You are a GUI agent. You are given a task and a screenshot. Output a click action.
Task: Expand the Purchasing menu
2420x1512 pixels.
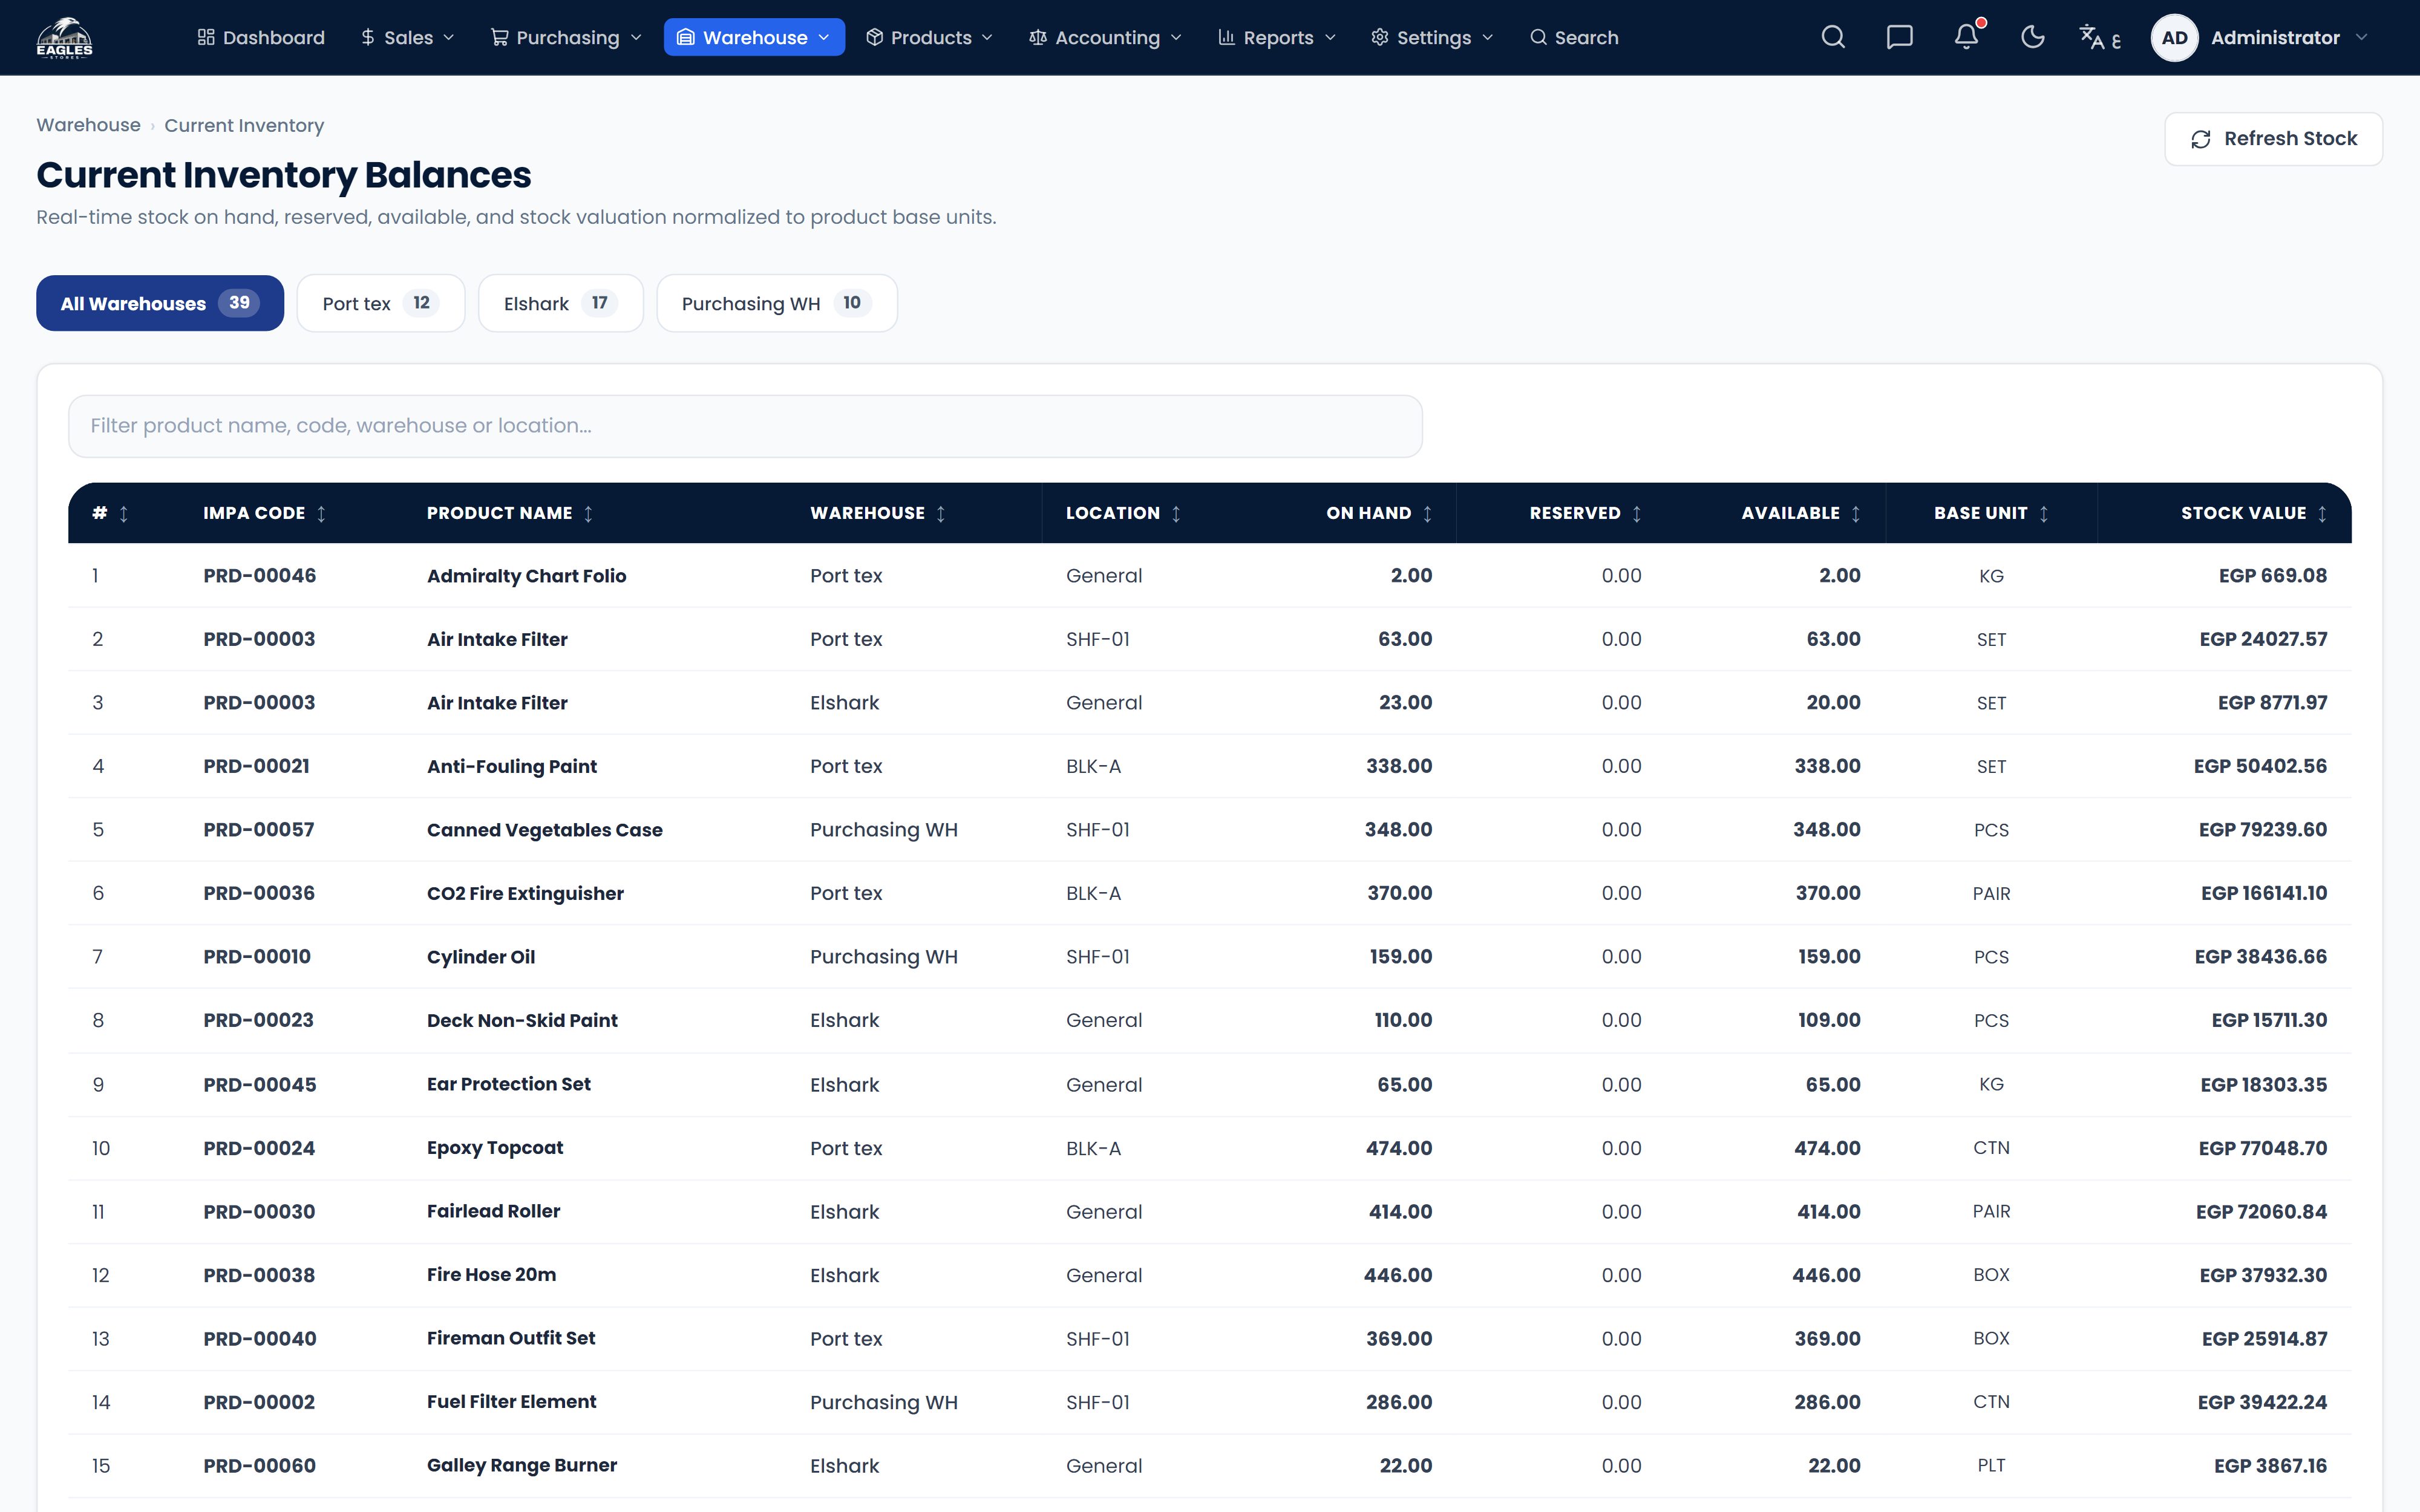tap(566, 38)
